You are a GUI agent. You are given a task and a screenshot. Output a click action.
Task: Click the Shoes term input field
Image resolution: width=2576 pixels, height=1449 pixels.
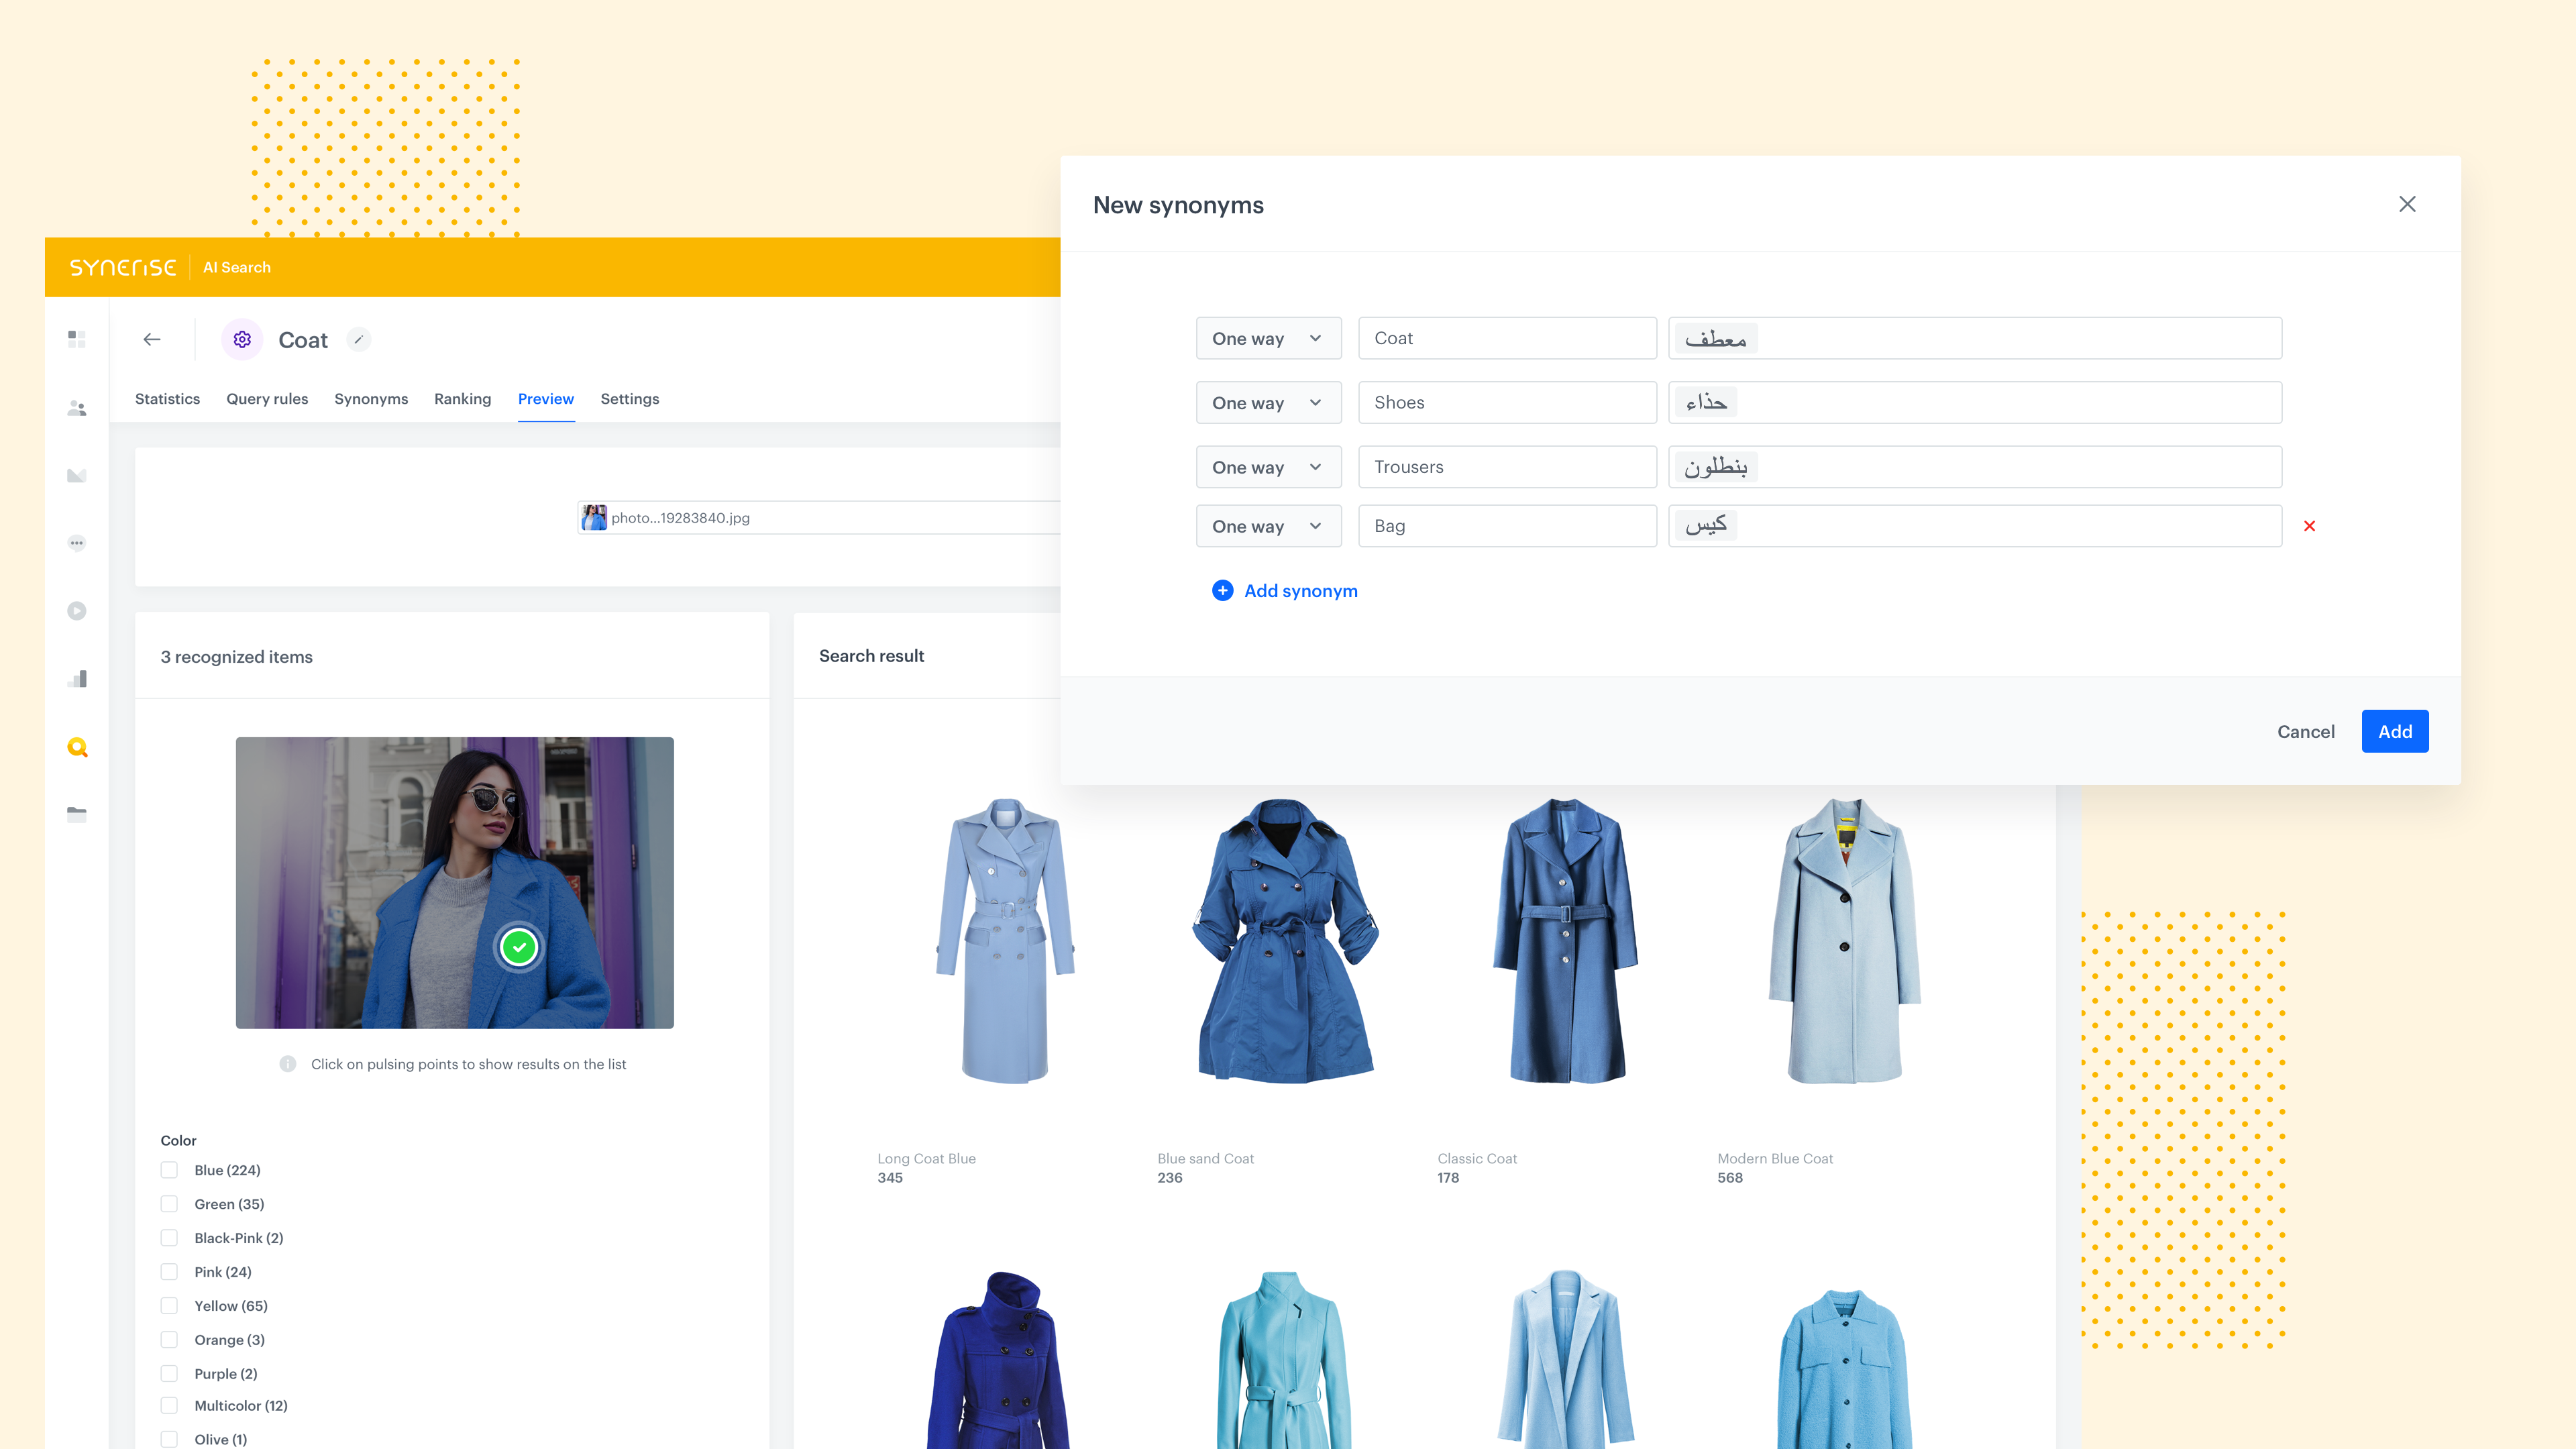pyautogui.click(x=1507, y=402)
